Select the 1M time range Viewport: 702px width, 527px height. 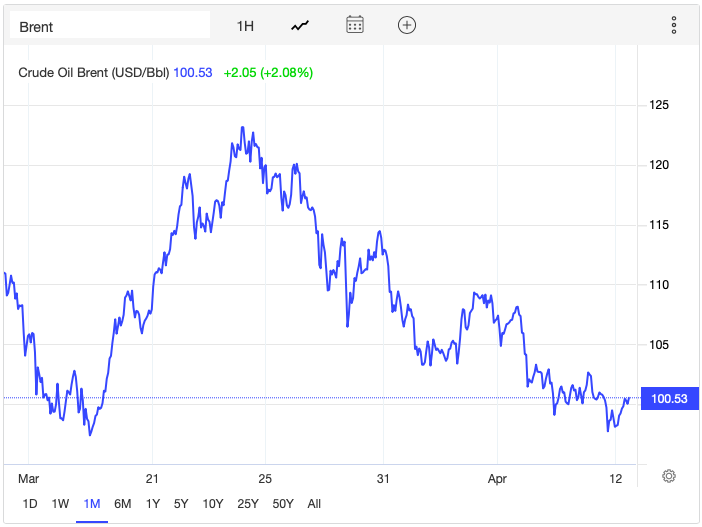[92, 503]
